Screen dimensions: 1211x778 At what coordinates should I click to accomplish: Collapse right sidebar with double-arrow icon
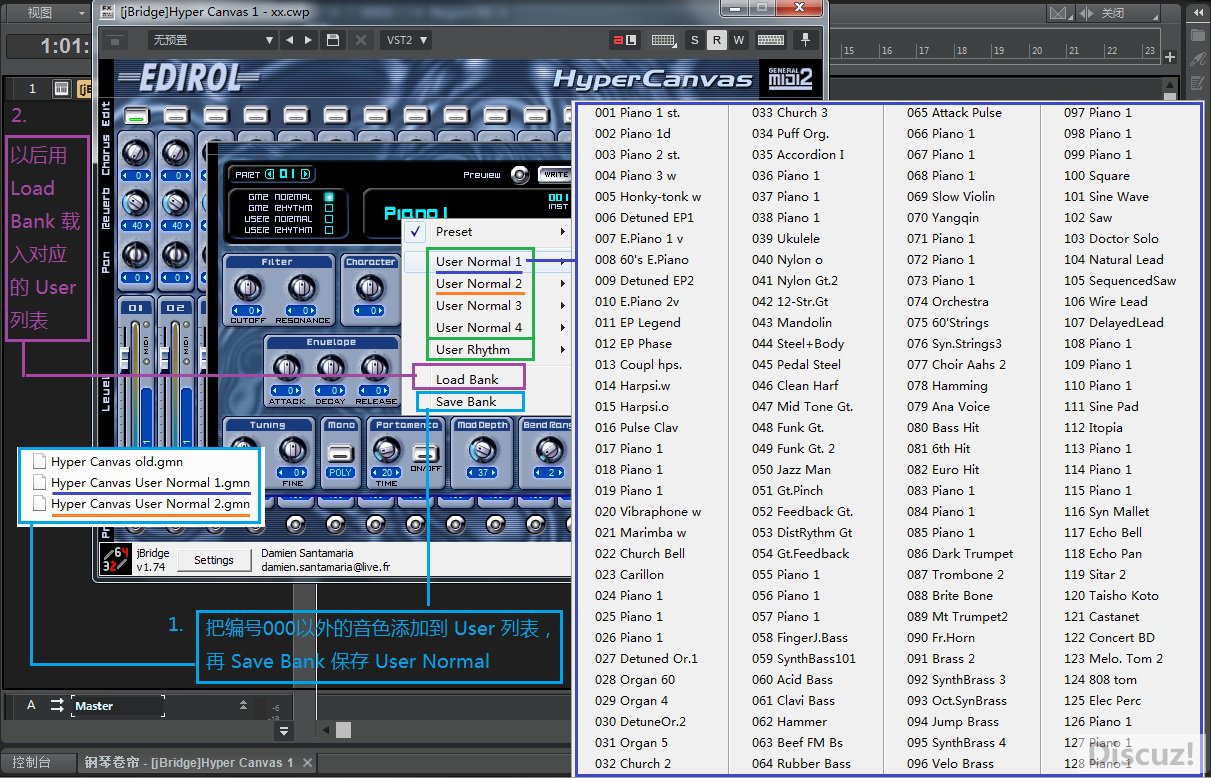click(1197, 13)
